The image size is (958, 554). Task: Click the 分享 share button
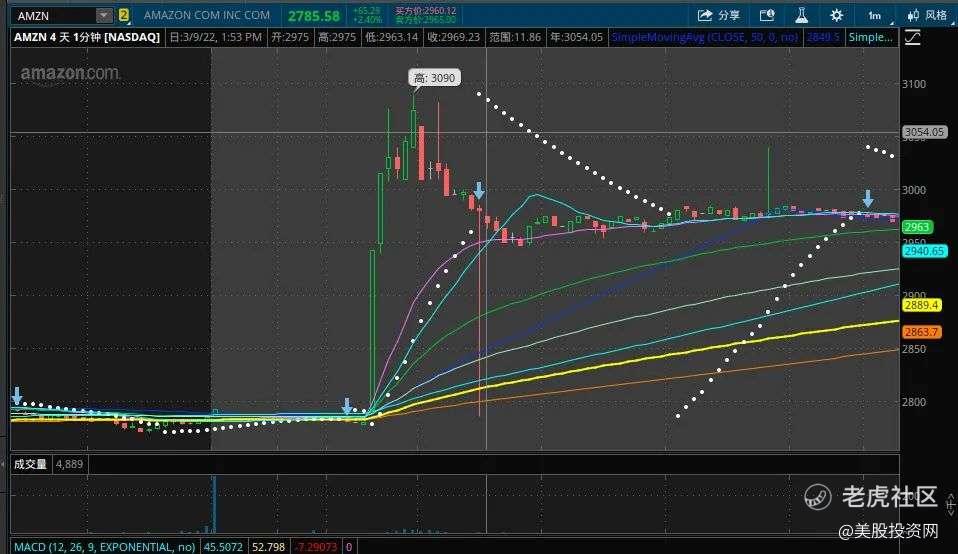718,15
